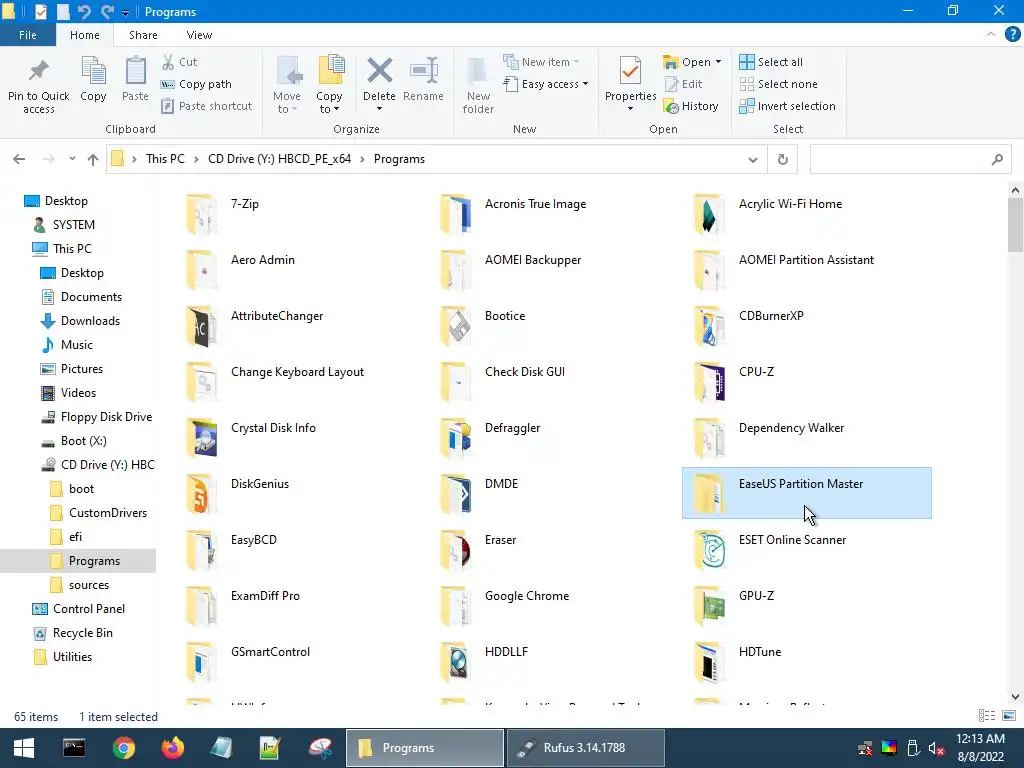Switch to details view layout icon
The width and height of the screenshot is (1024, 768).
pyautogui.click(x=987, y=716)
